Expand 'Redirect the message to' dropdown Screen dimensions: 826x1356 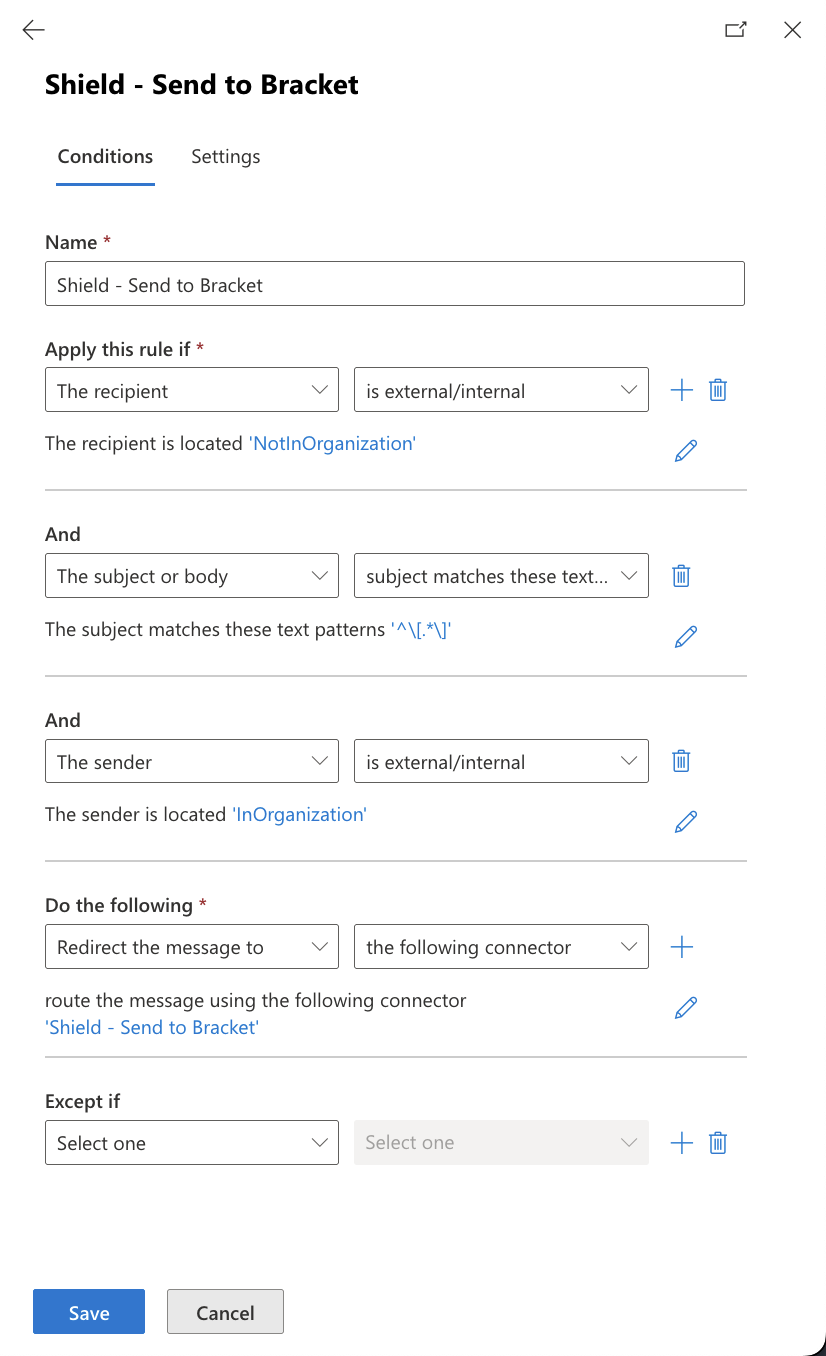click(192, 947)
